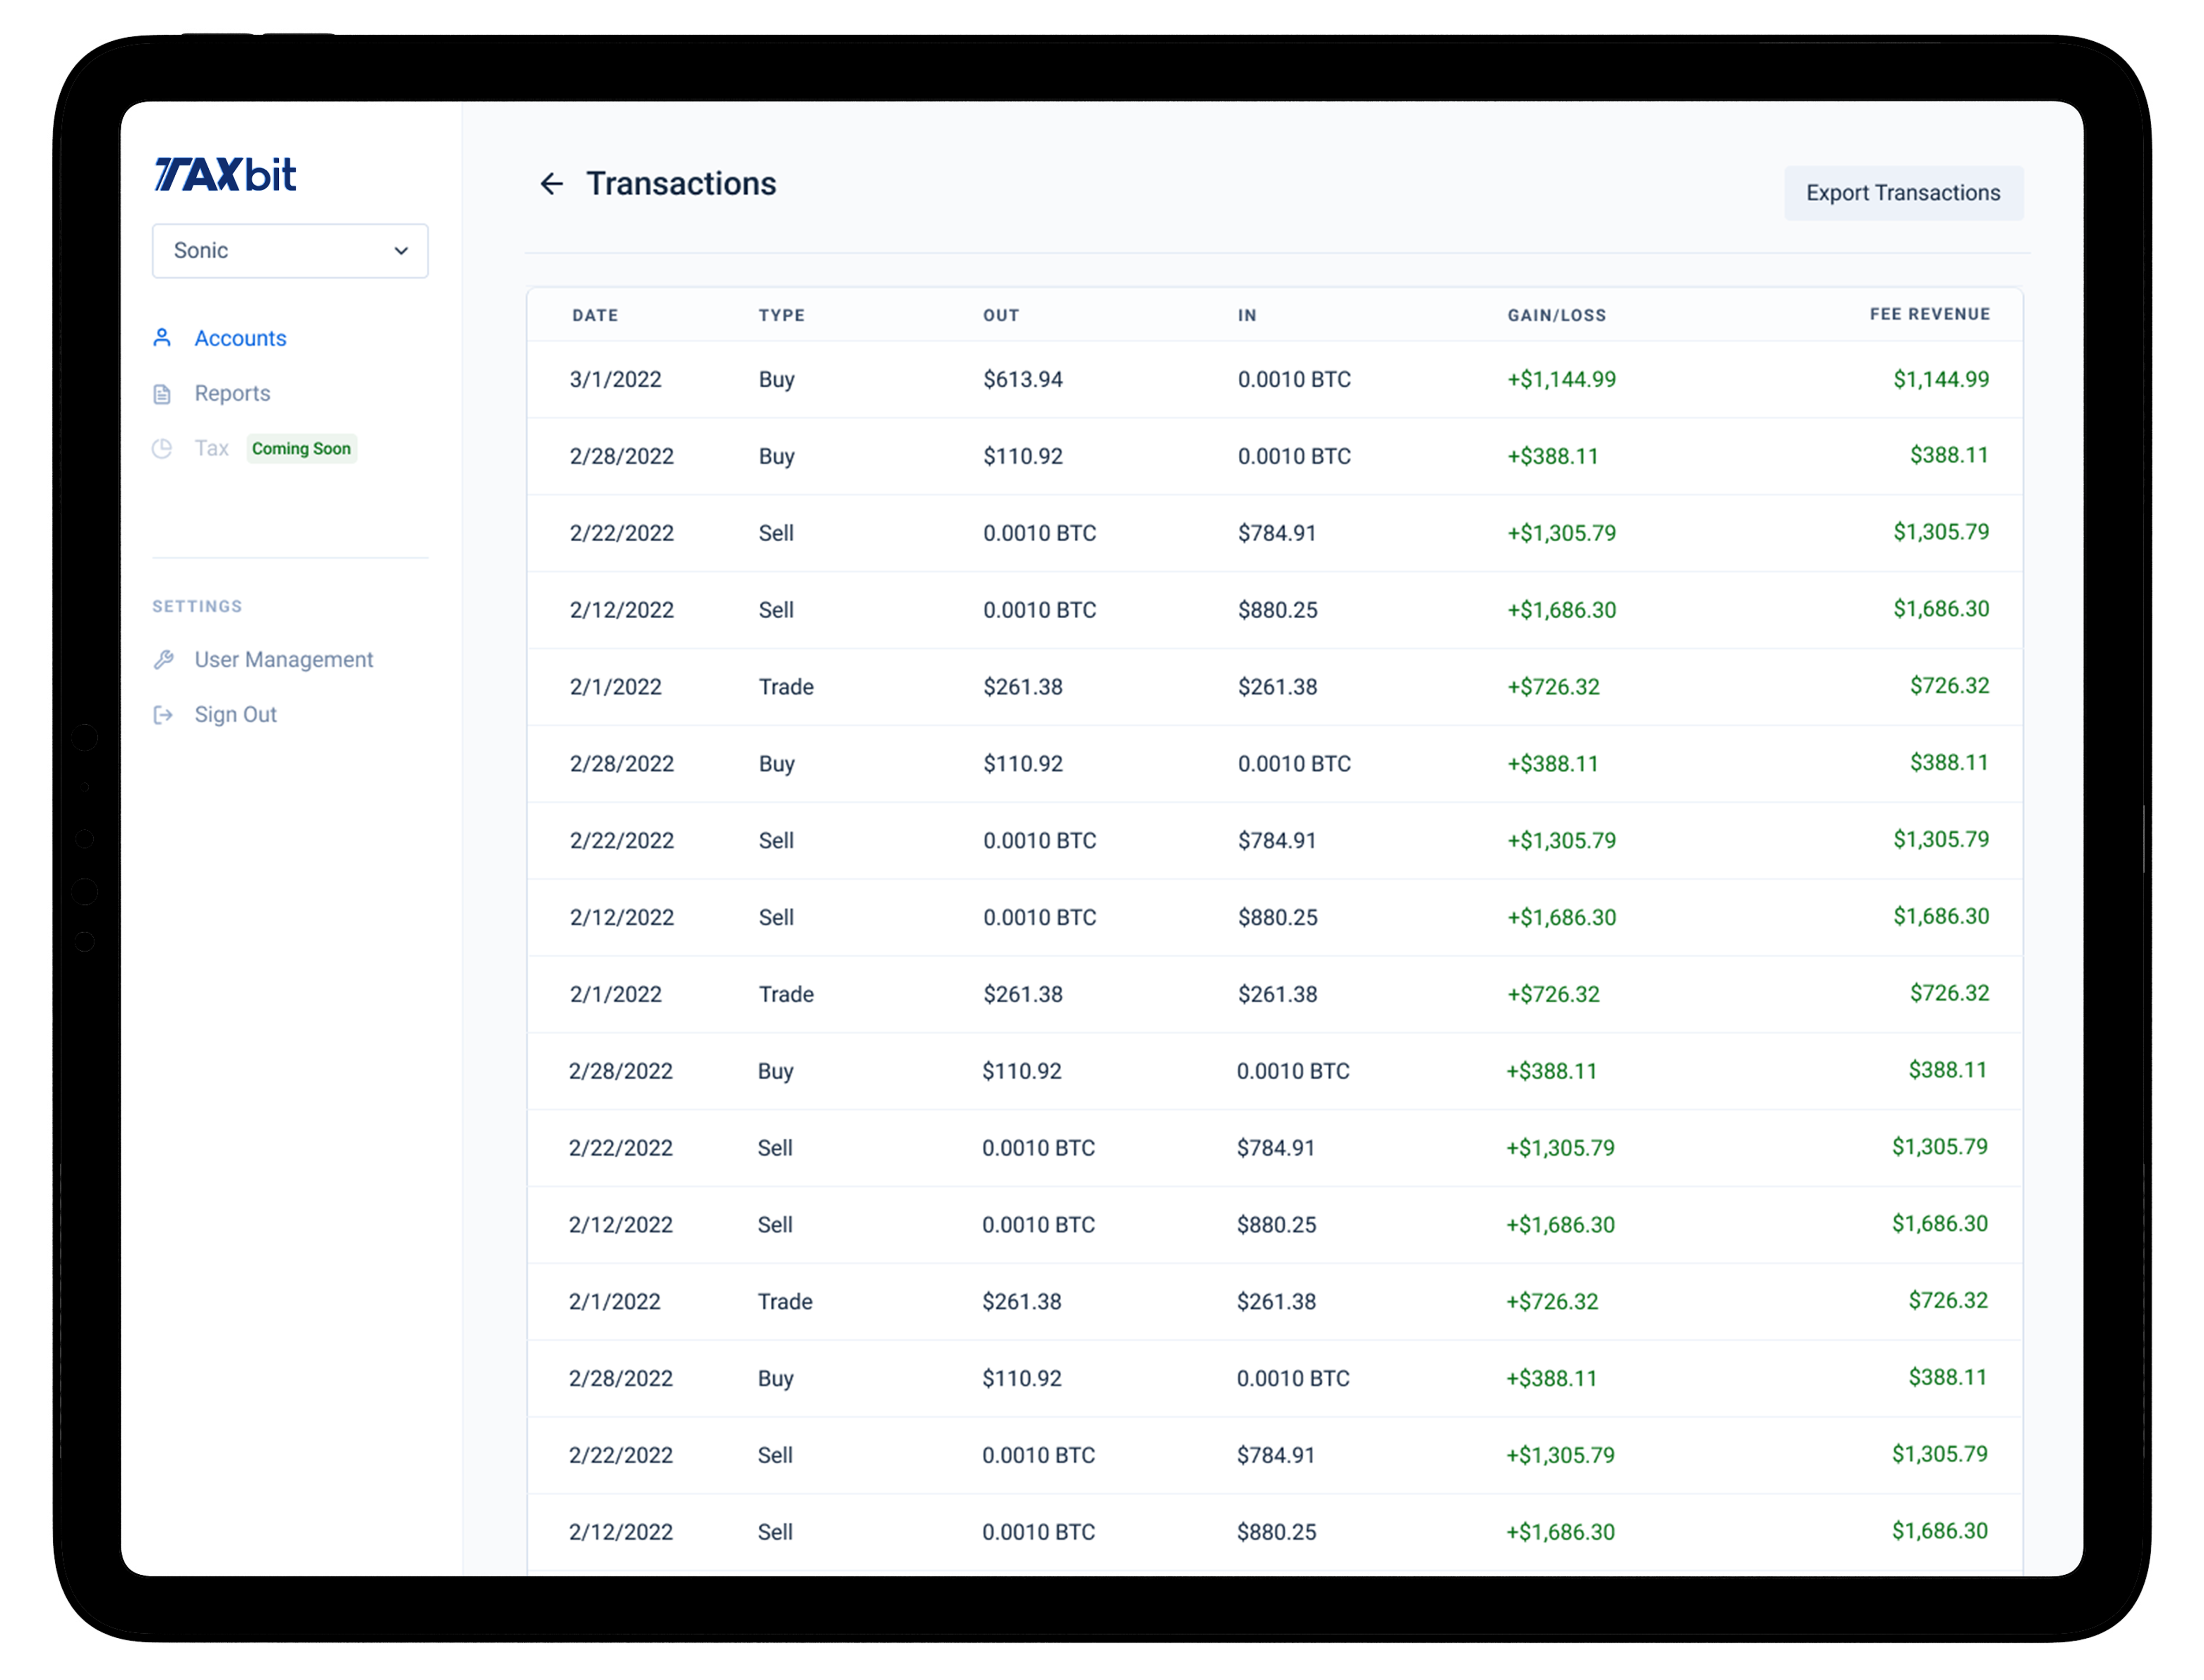Click the Tax pie chart icon
2204x1680 pixels.
click(162, 449)
